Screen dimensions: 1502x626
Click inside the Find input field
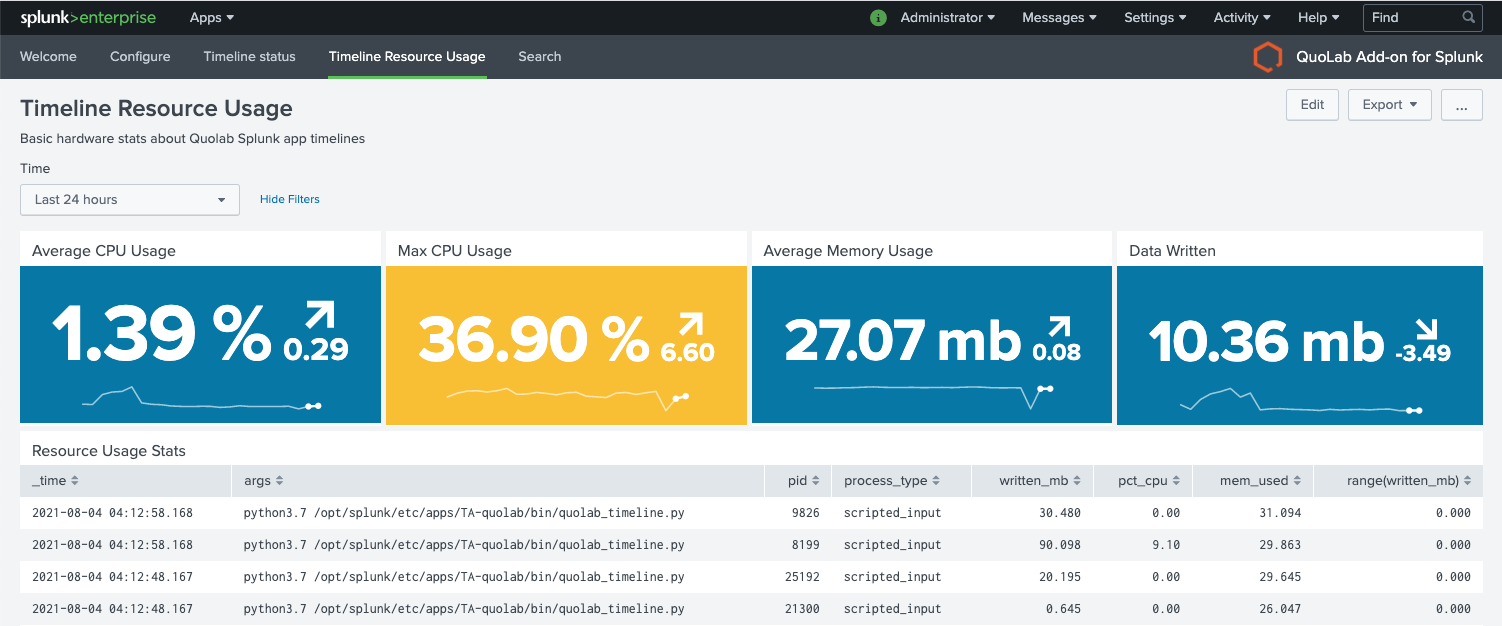pos(1410,17)
